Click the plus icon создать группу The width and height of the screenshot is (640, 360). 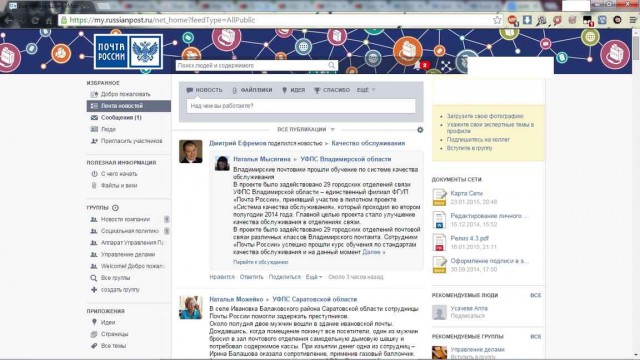(94, 290)
